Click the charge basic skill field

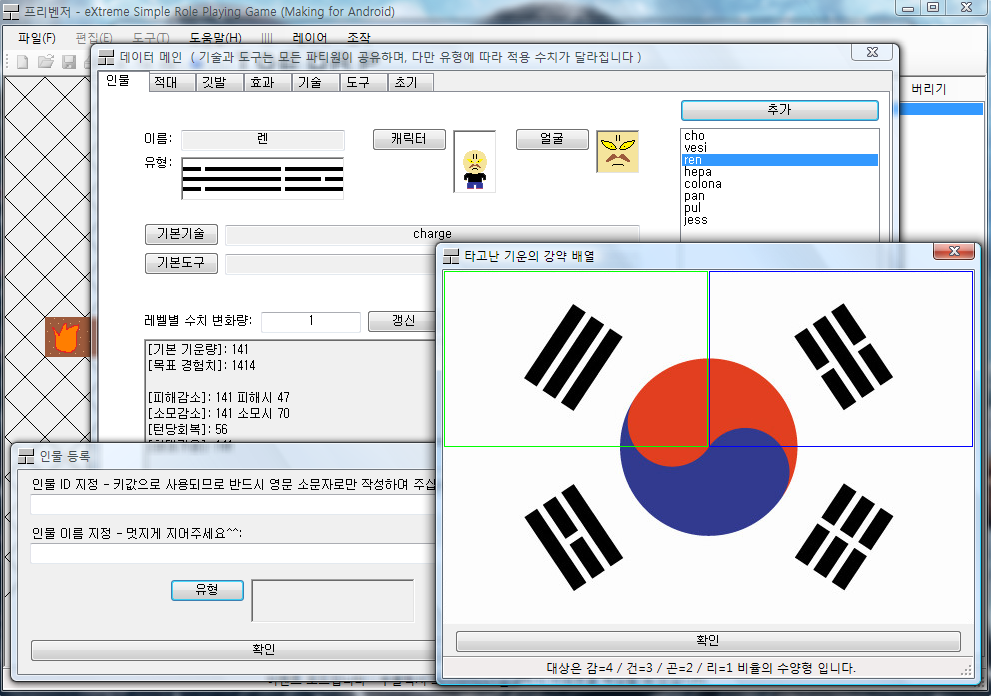click(x=432, y=234)
